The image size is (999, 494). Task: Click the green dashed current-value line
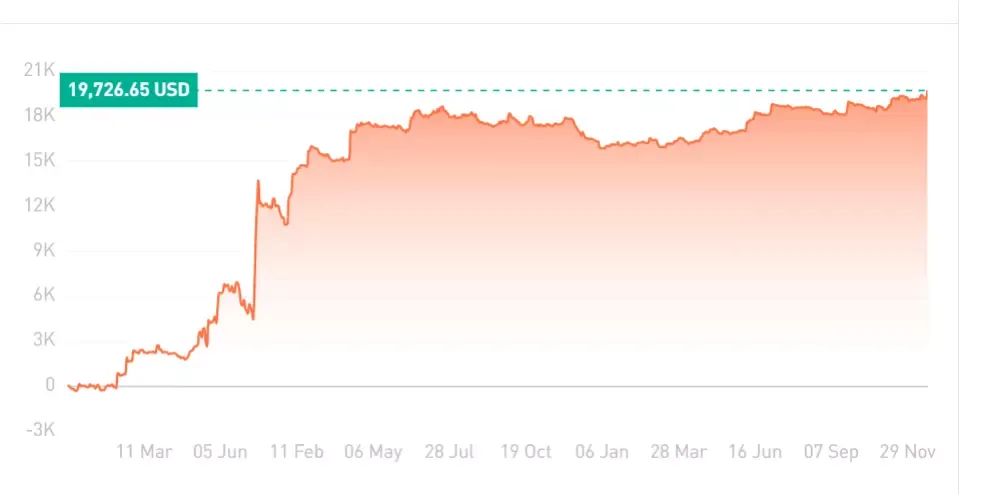[x=563, y=91]
